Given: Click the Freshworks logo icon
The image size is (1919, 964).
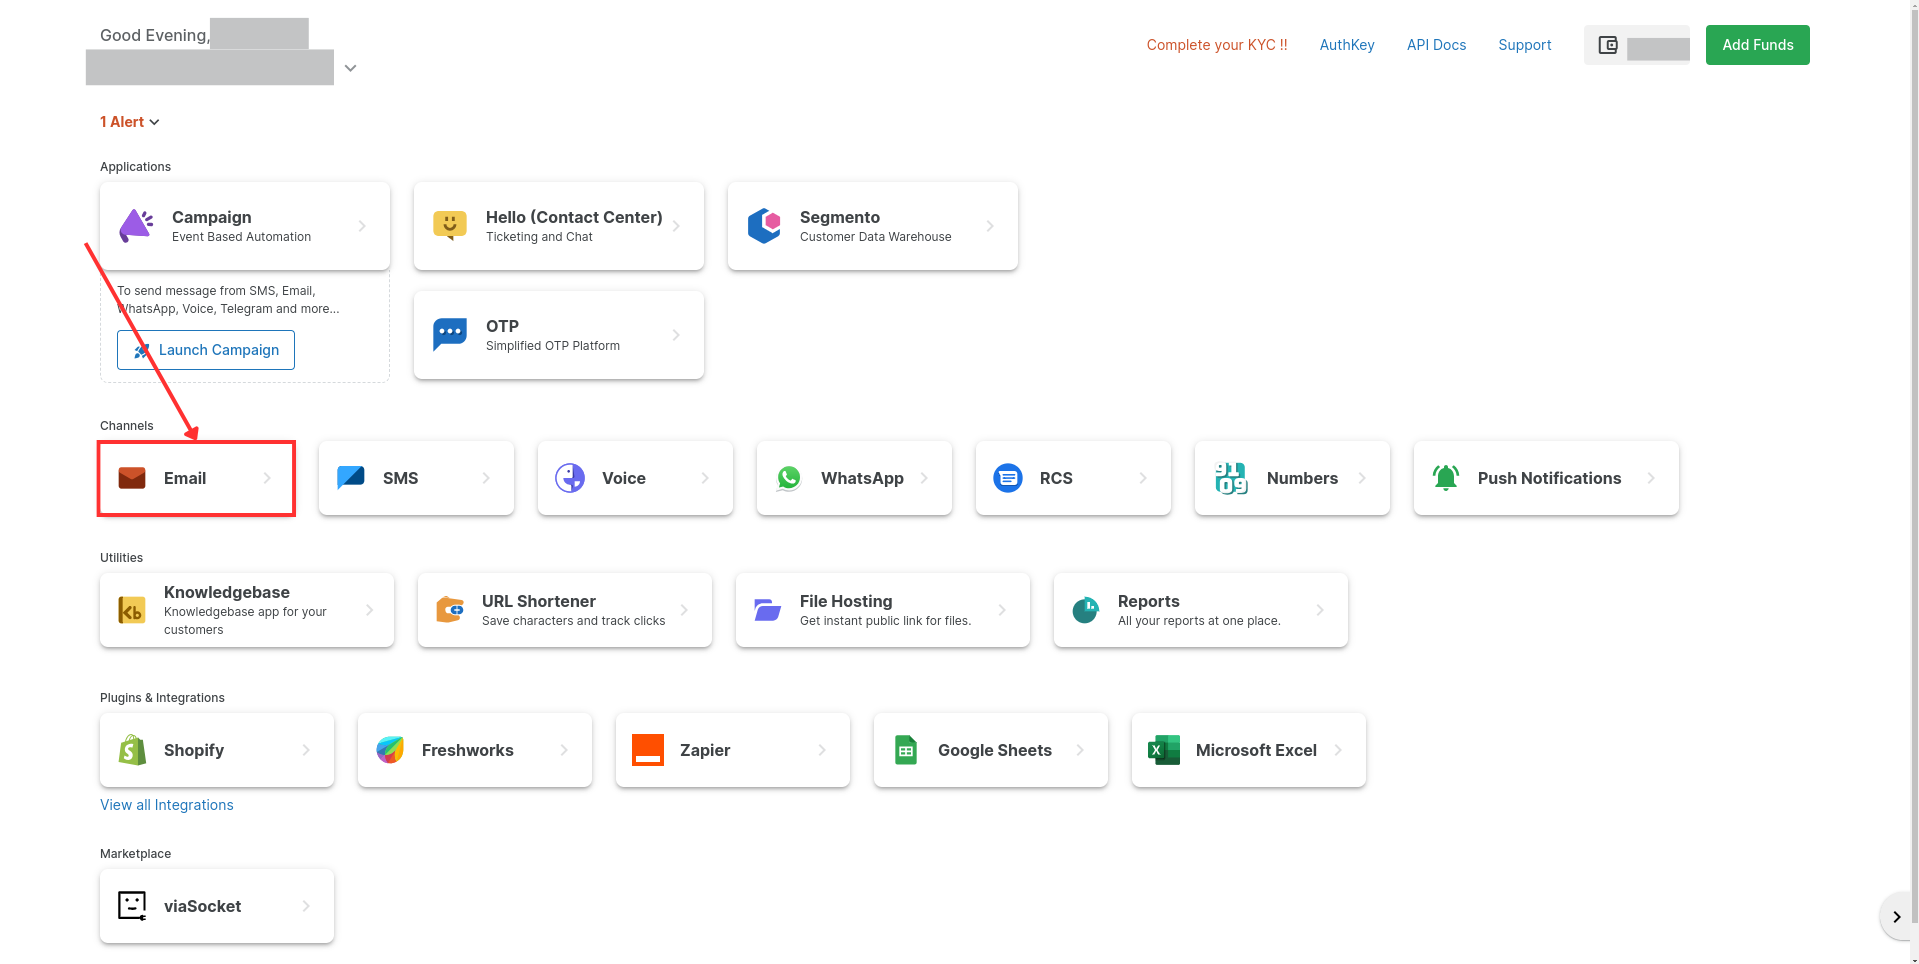Looking at the screenshot, I should click(390, 750).
